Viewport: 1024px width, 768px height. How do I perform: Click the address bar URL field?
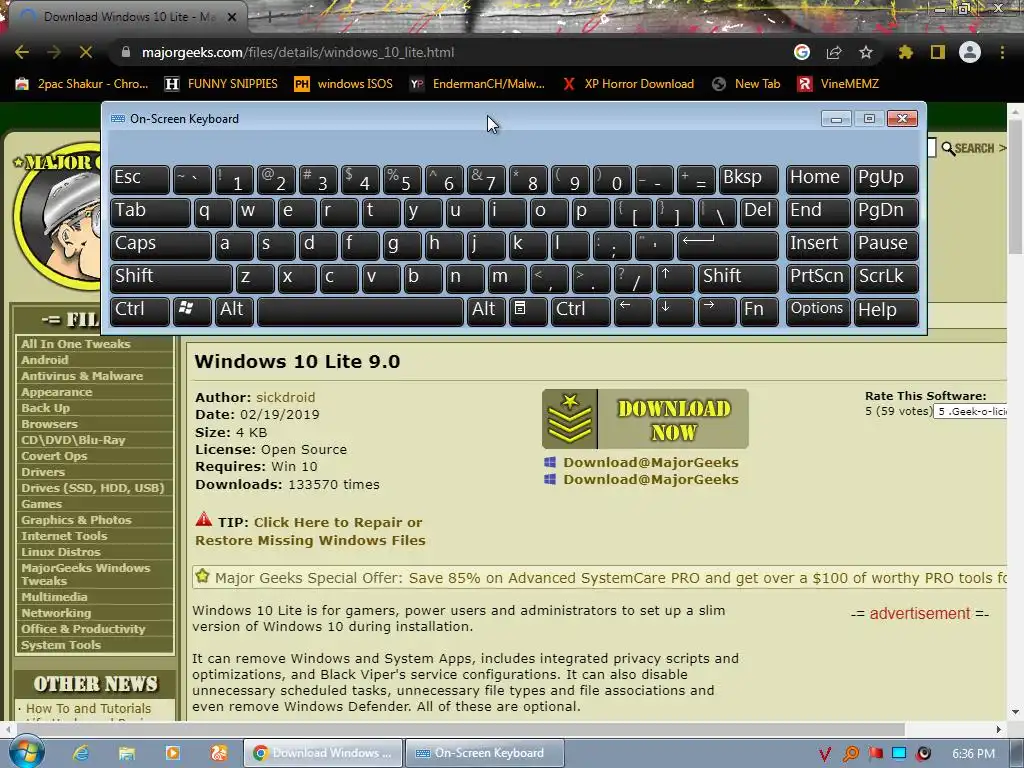coord(451,52)
